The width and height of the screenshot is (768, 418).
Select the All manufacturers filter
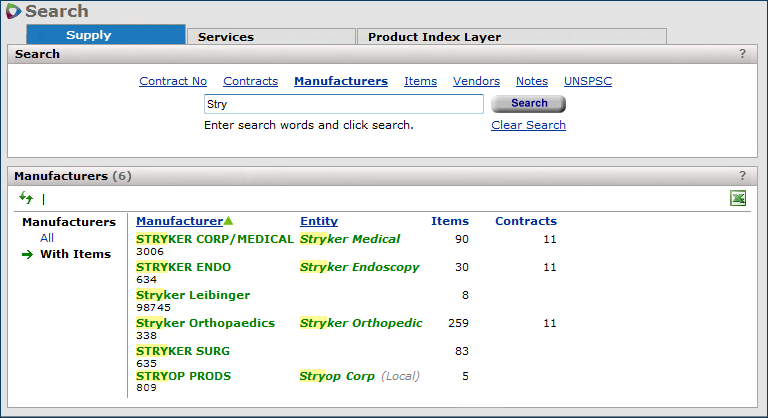[x=47, y=238]
